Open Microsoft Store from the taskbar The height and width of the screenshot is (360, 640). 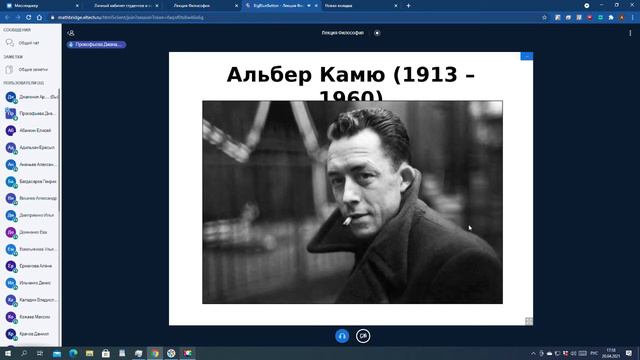point(106,353)
